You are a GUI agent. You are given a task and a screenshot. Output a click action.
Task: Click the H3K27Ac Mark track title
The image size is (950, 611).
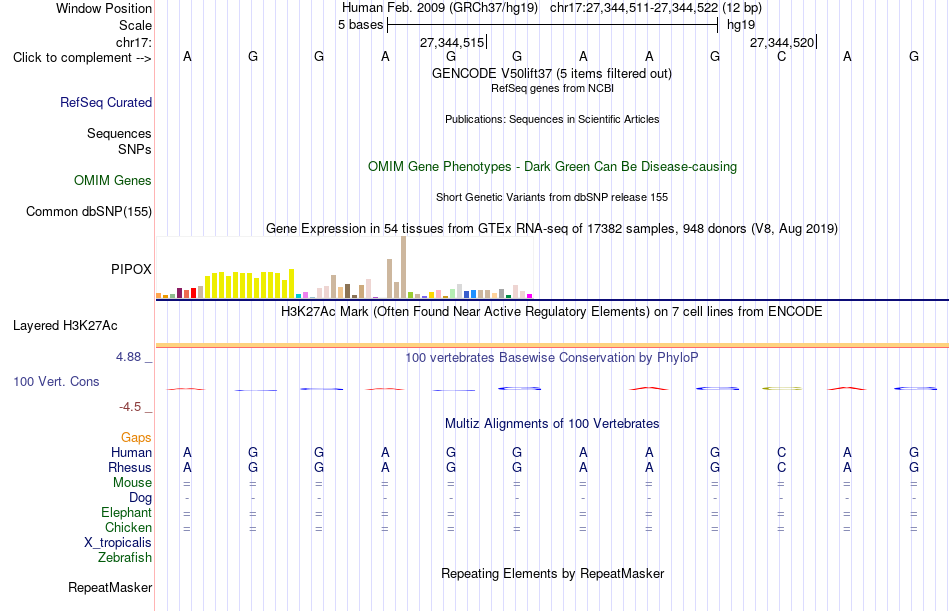click(552, 312)
